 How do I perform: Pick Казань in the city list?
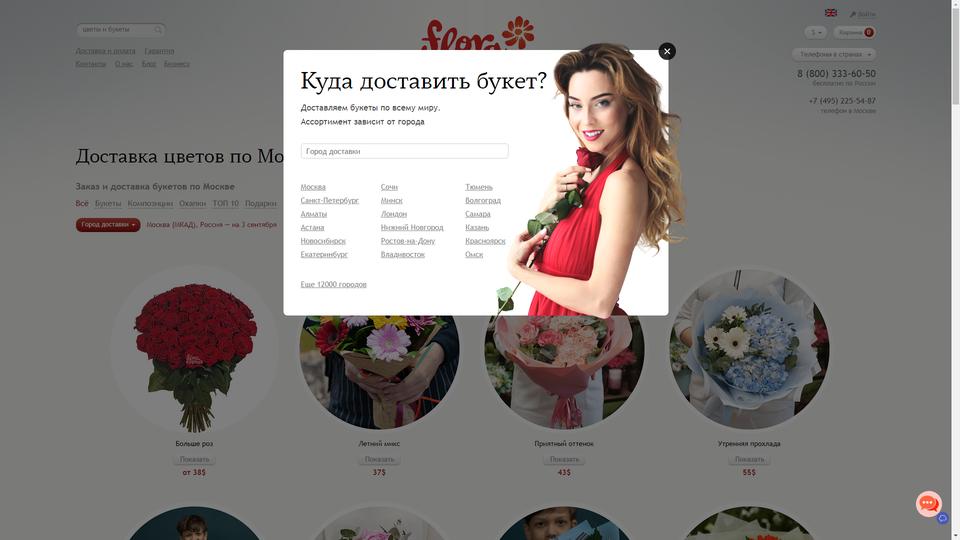[x=477, y=228]
